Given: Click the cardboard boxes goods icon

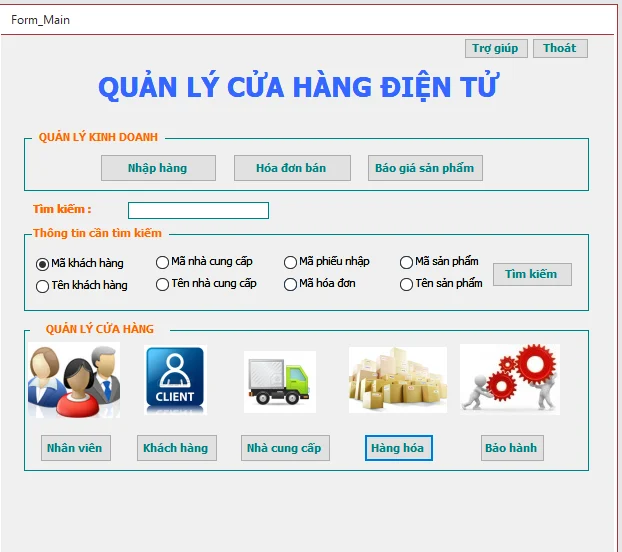Looking at the screenshot, I should tap(397, 380).
